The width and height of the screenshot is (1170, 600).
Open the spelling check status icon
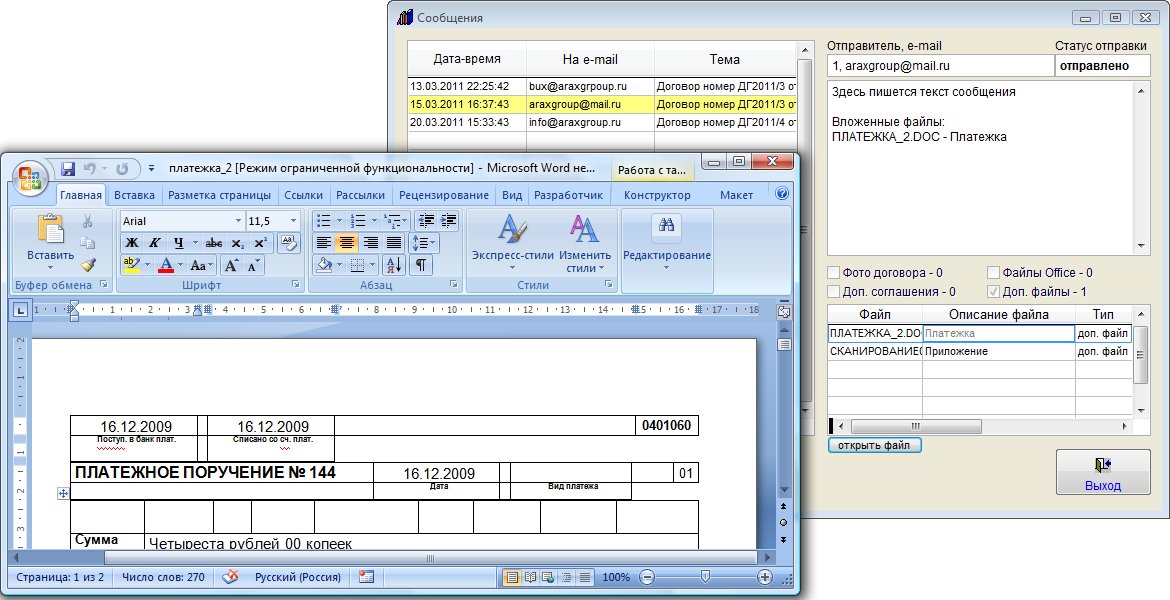point(230,577)
